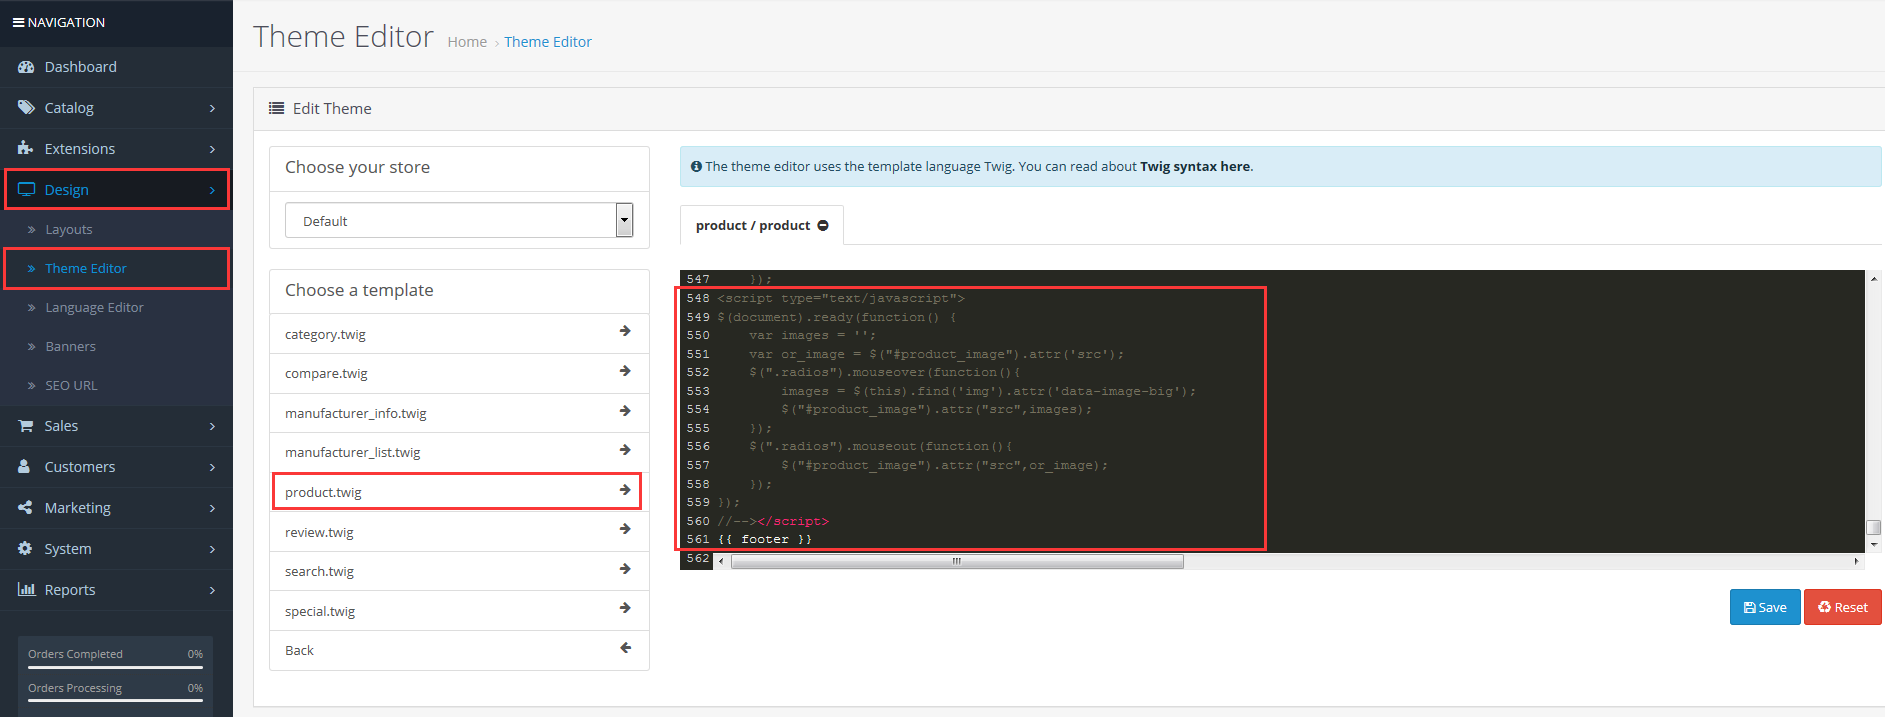Click the Catalog tags icon
Image resolution: width=1885 pixels, height=717 pixels.
pyautogui.click(x=26, y=107)
